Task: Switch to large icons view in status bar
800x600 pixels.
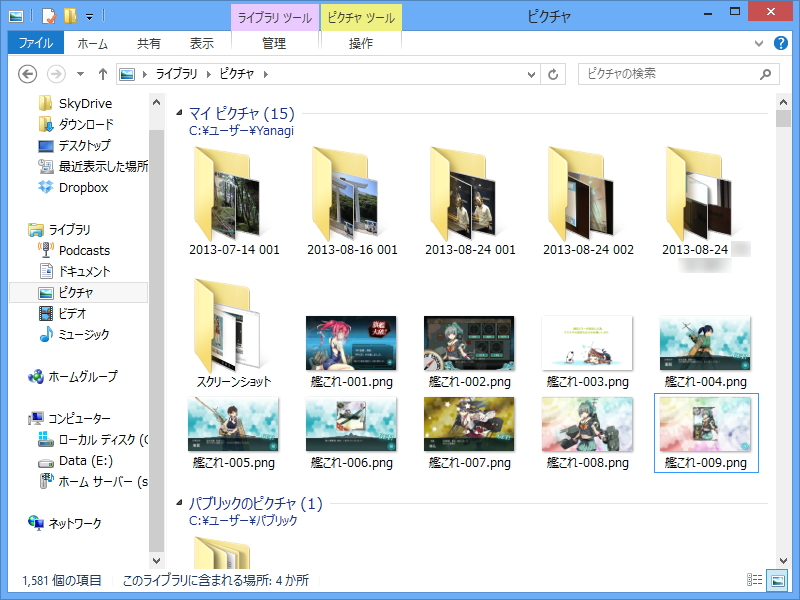Action: [778, 580]
